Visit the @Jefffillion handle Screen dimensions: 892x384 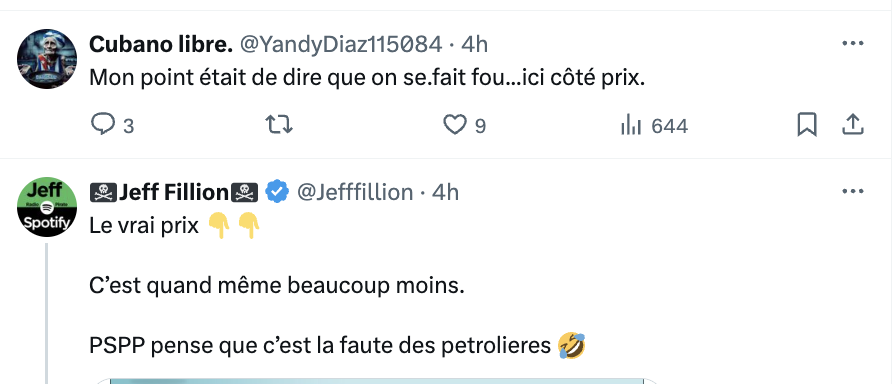(x=355, y=192)
